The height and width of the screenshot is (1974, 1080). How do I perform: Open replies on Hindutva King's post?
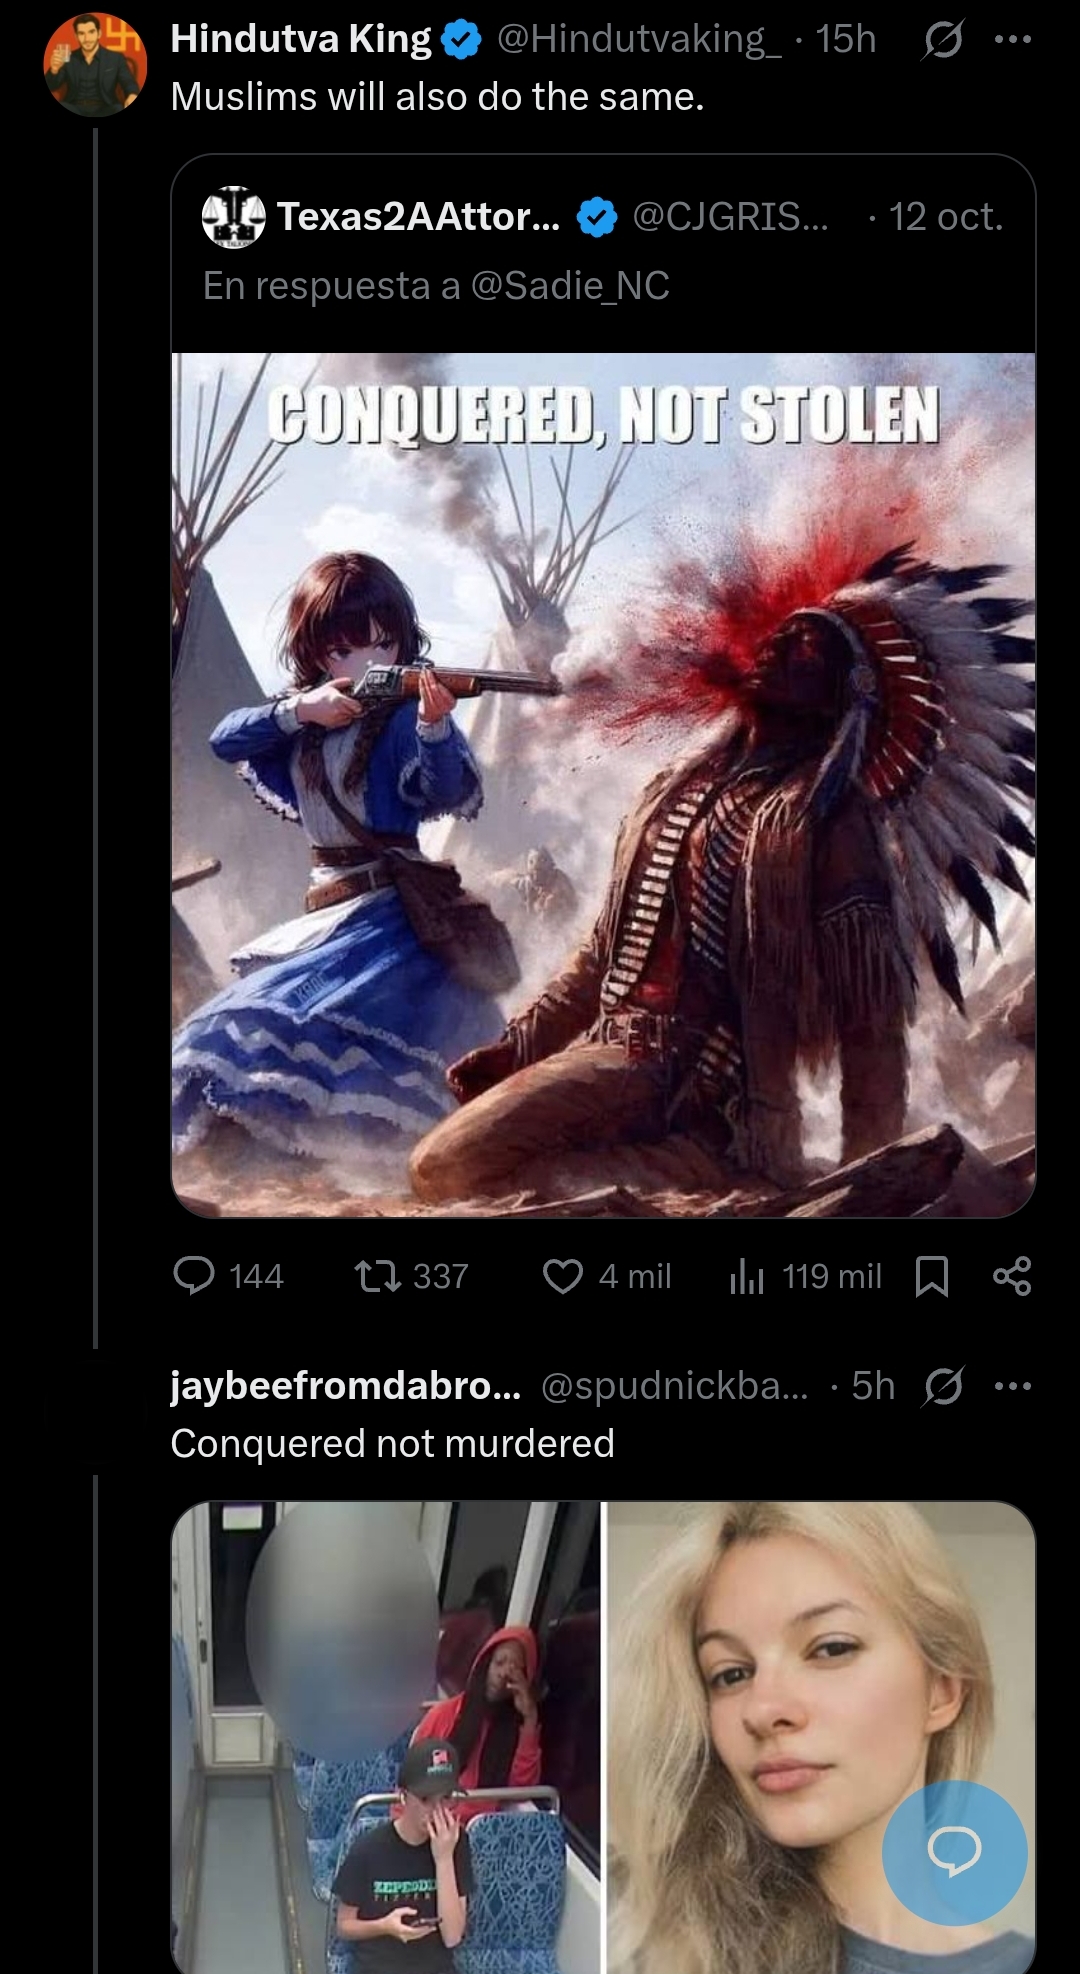[228, 1276]
